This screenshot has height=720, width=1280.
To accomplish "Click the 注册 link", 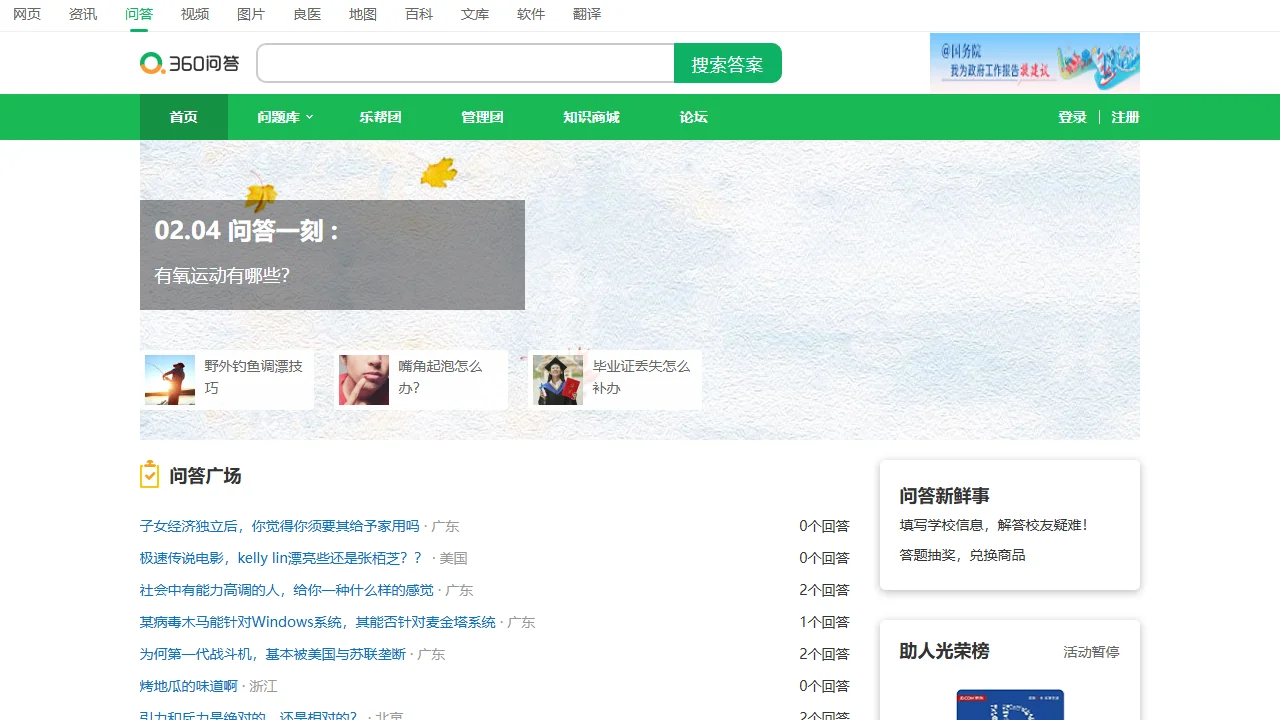I will point(1125,117).
